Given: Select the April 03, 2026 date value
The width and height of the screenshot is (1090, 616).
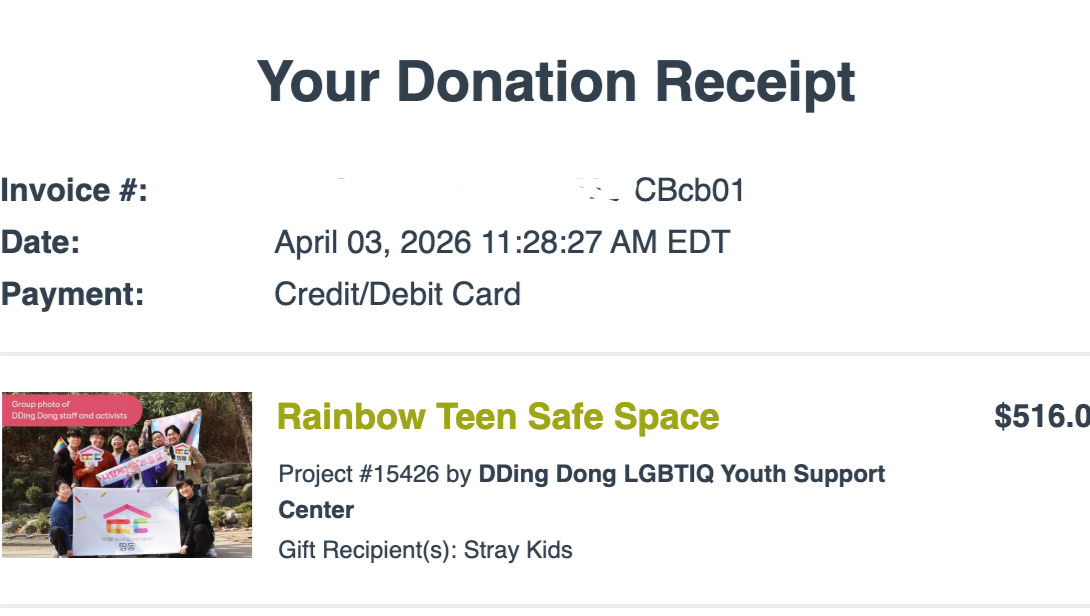Looking at the screenshot, I should (x=502, y=243).
